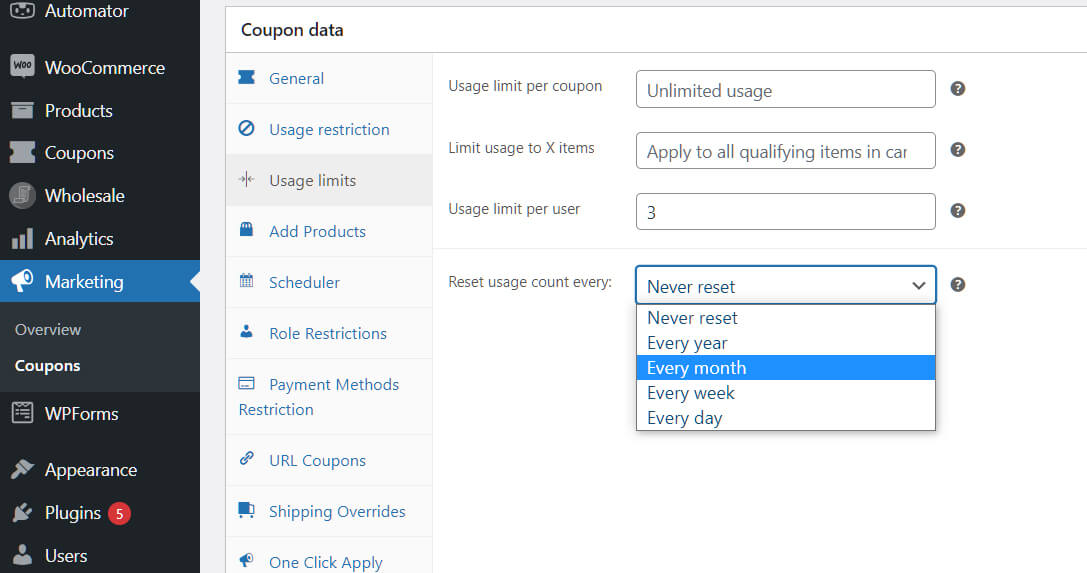Open the Reset usage count dropdown
Viewport: 1087px width, 573px height.
point(785,285)
